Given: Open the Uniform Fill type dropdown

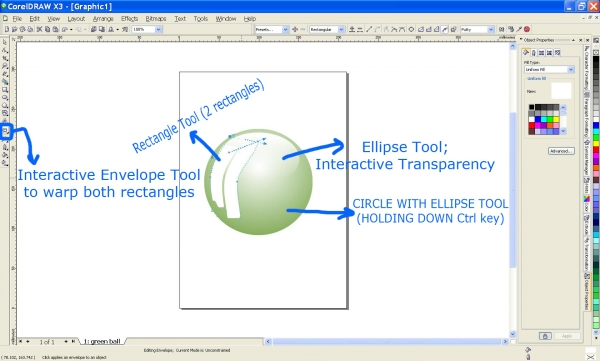Looking at the screenshot, I should click(549, 70).
